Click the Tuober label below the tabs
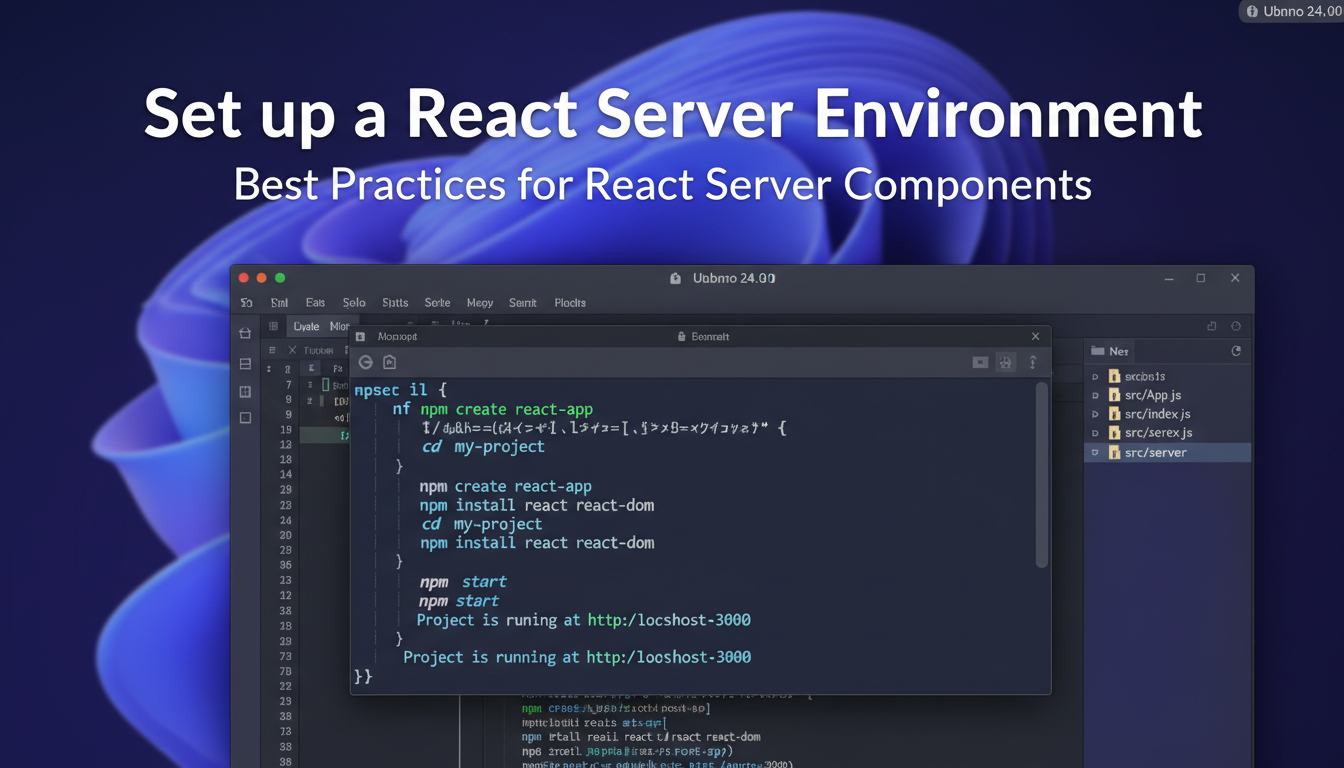1344x768 pixels. pos(319,350)
